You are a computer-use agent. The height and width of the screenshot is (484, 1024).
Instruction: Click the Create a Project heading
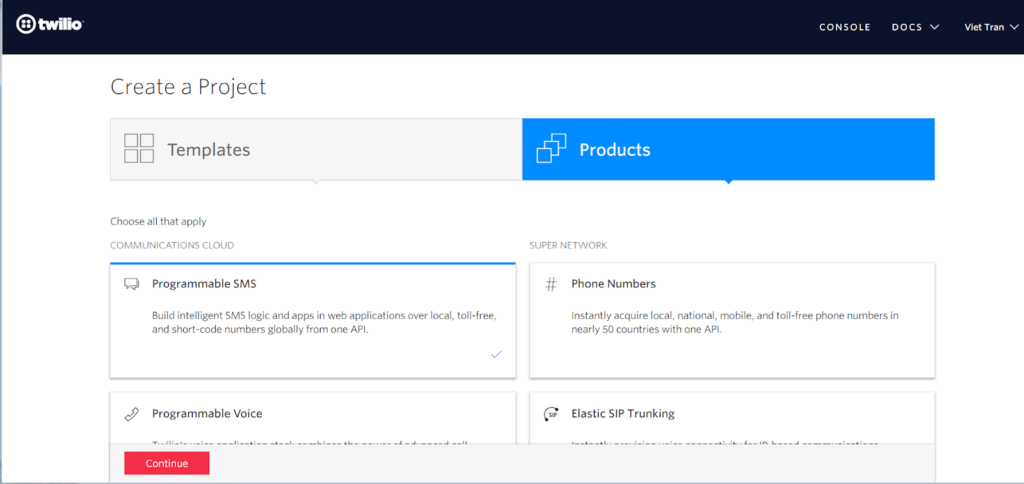tap(188, 87)
